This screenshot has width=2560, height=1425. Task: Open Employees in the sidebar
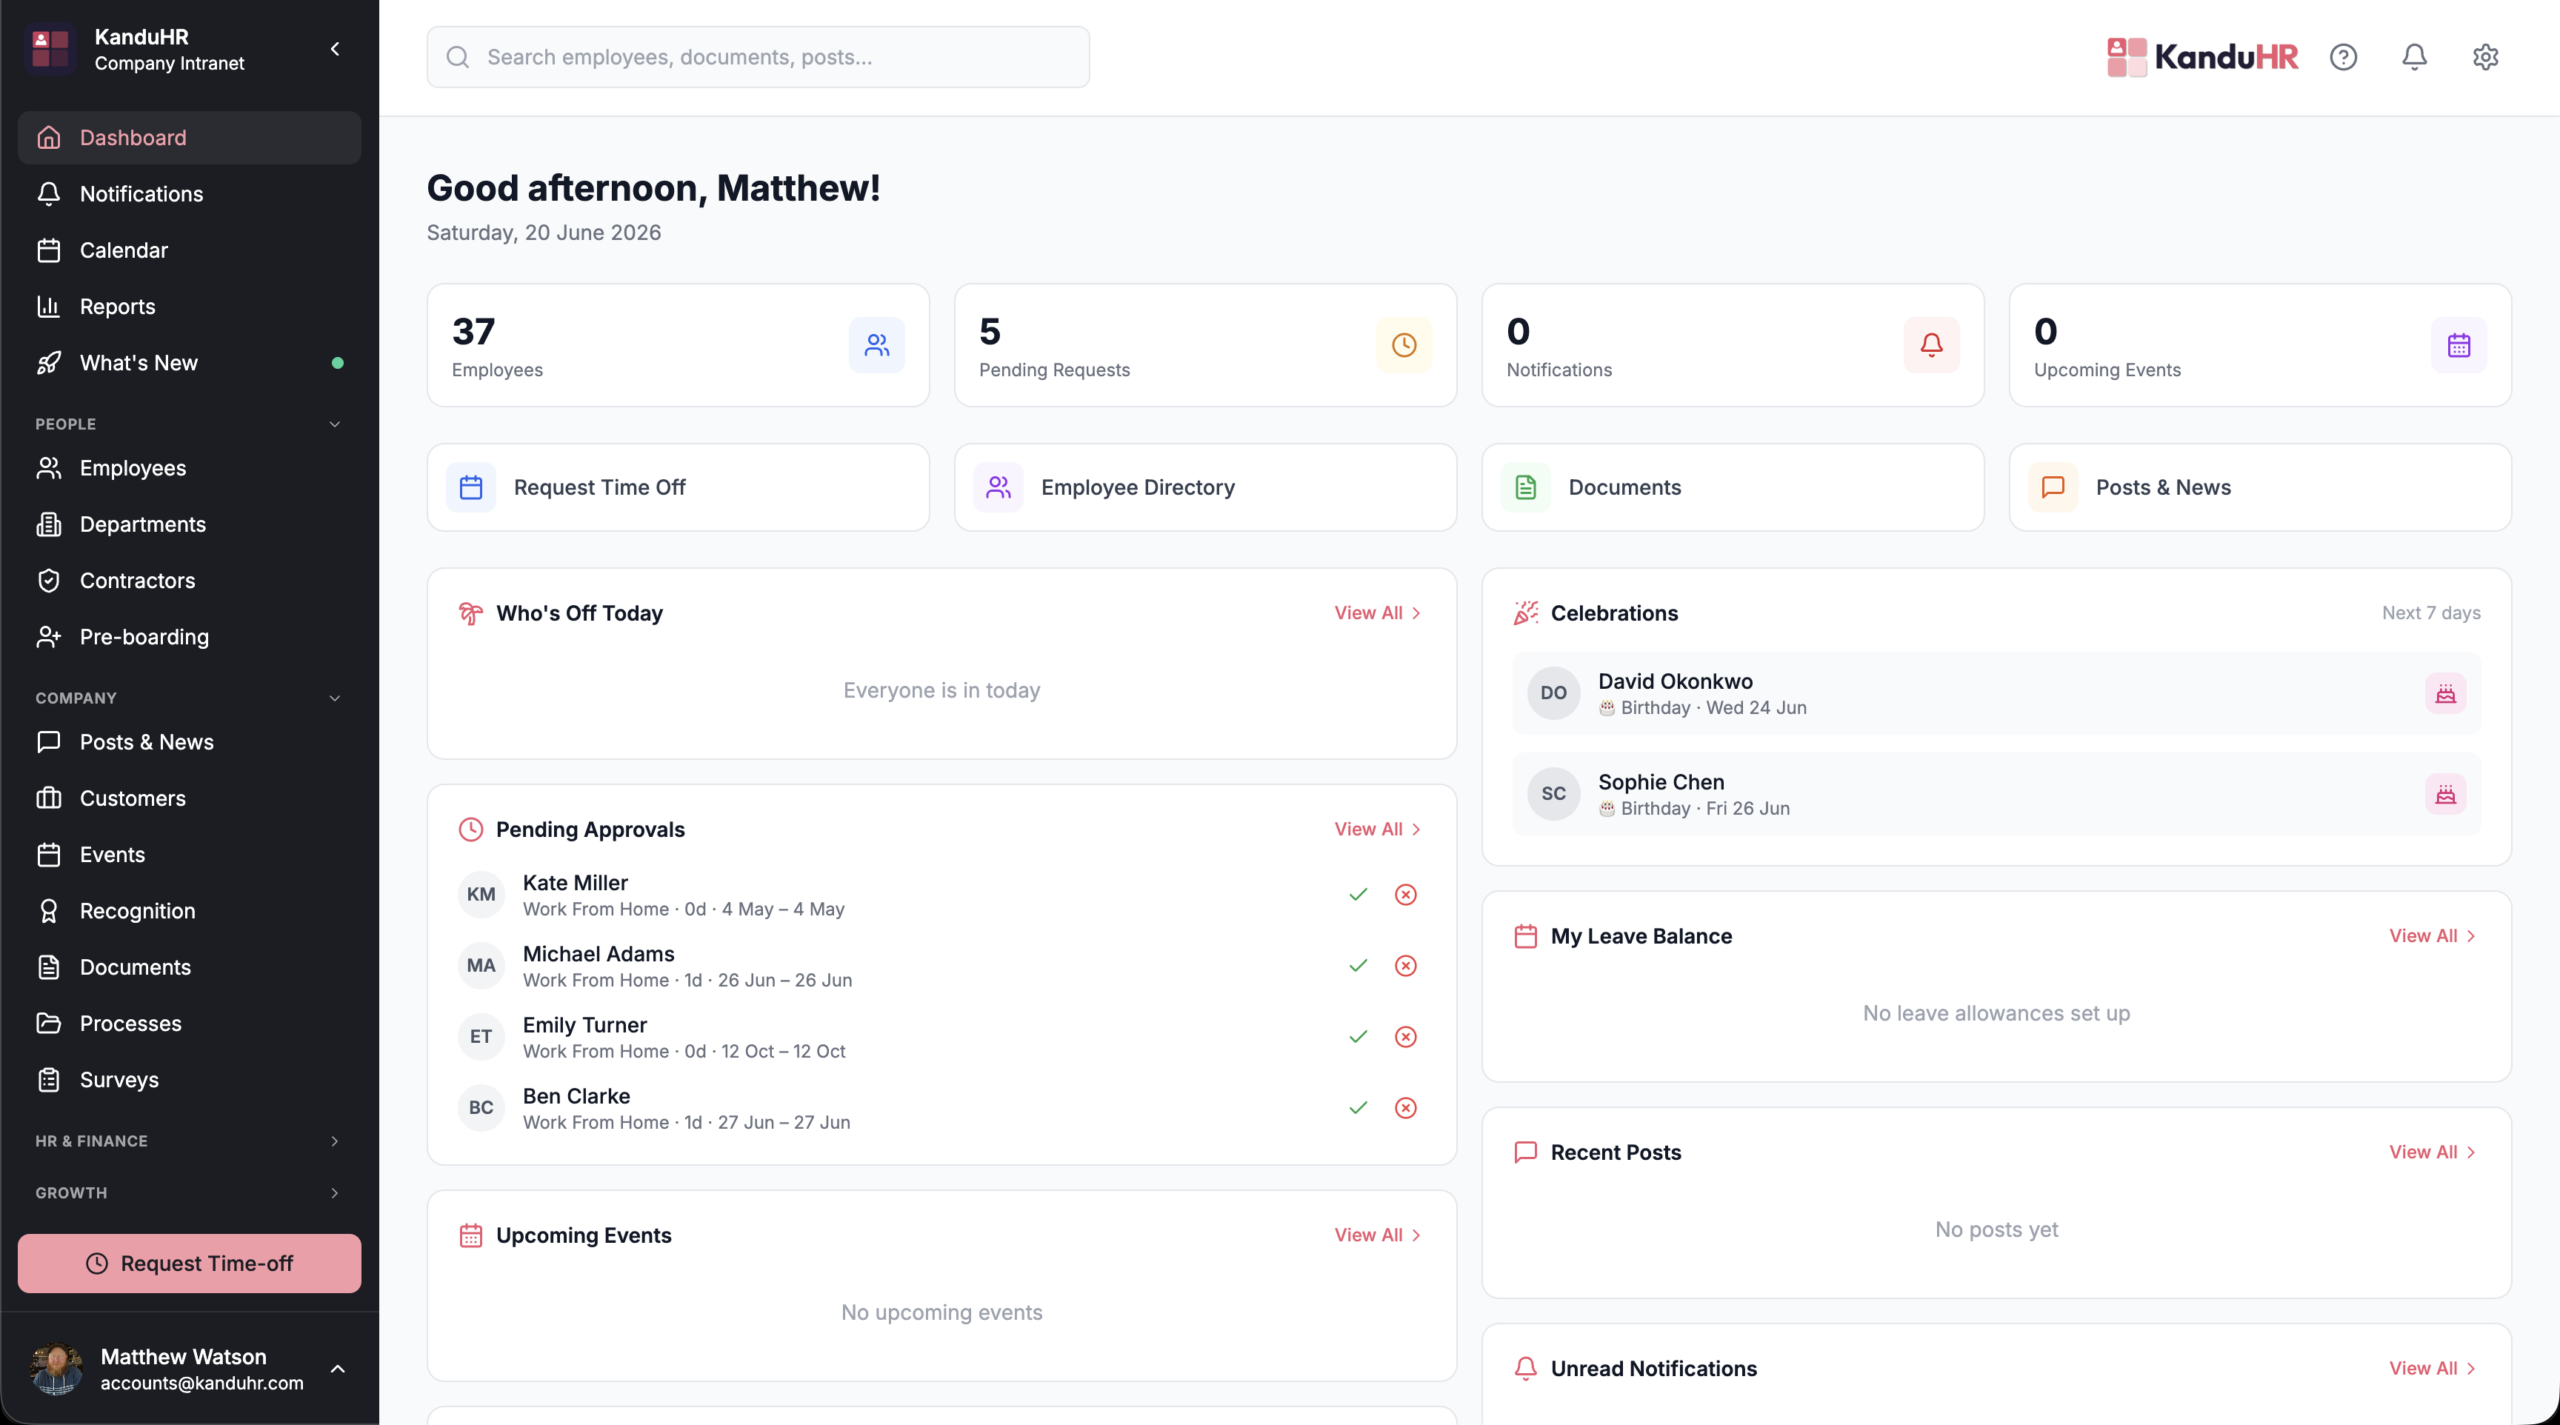(x=189, y=468)
